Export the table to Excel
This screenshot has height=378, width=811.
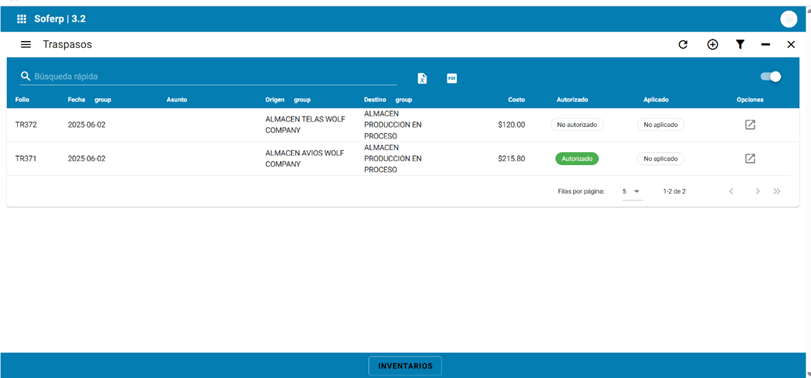pyautogui.click(x=423, y=79)
